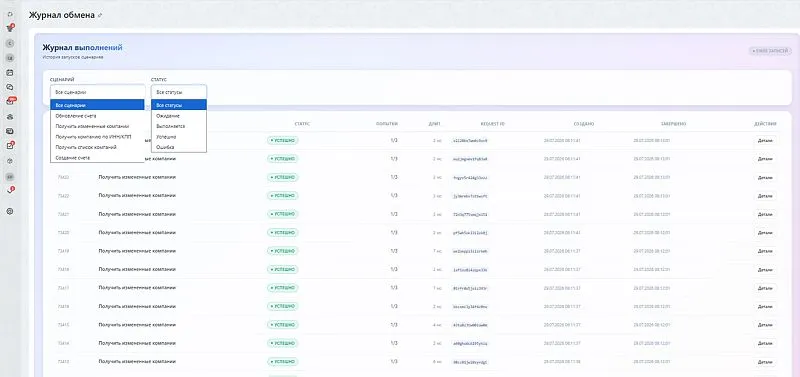Image resolution: width=800 pixels, height=377 pixels.
Task: Choose Ошибка status option
Action: 179,147
